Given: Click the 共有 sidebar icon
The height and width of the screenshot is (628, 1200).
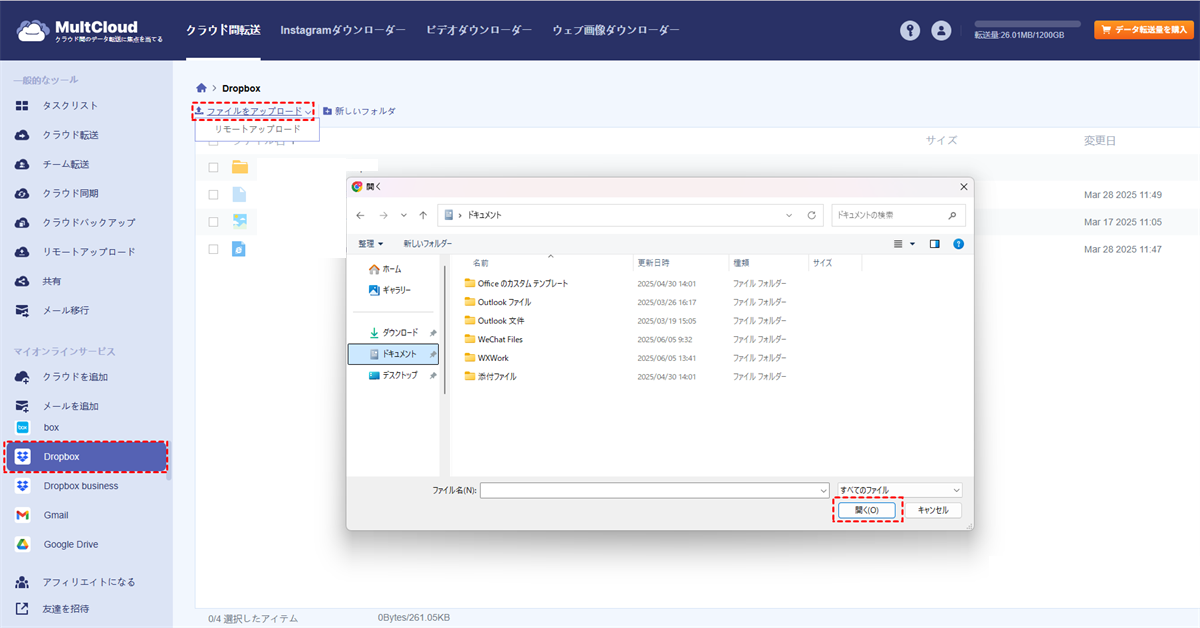Looking at the screenshot, I should click(x=22, y=281).
